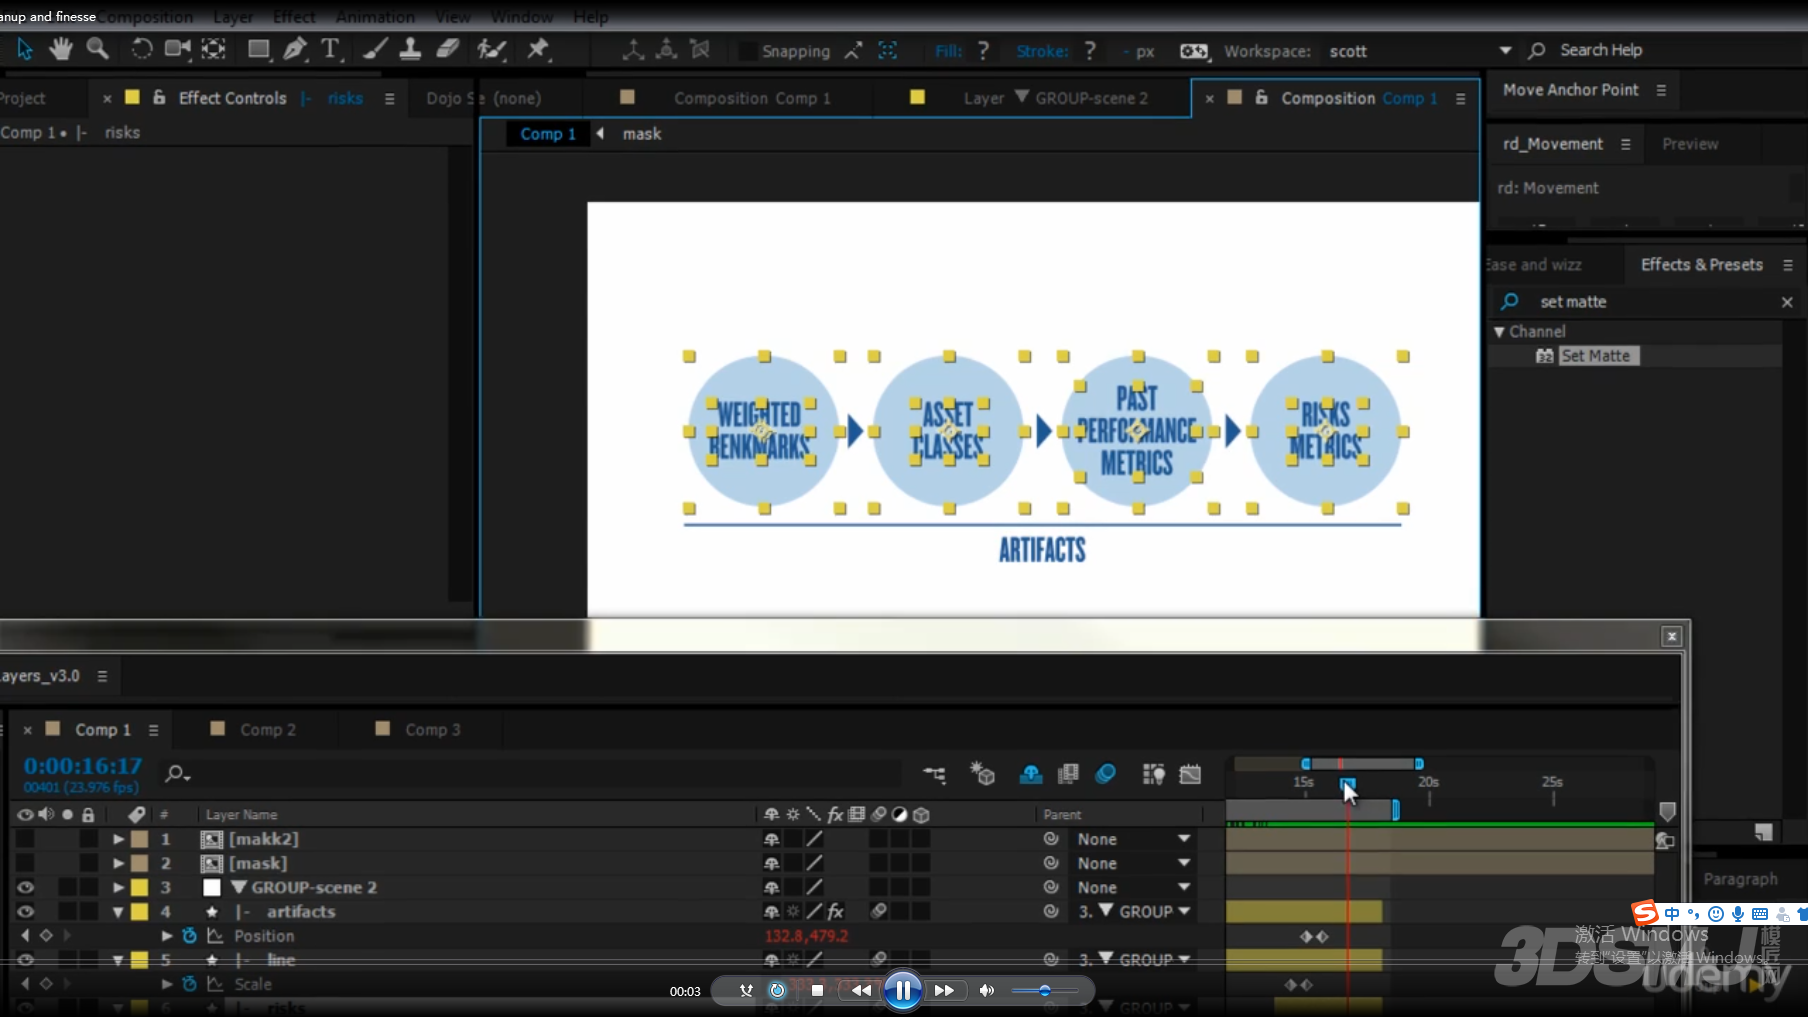Toggle Frame Blending timeline switch
This screenshot has width=1808, height=1017.
tap(1068, 774)
